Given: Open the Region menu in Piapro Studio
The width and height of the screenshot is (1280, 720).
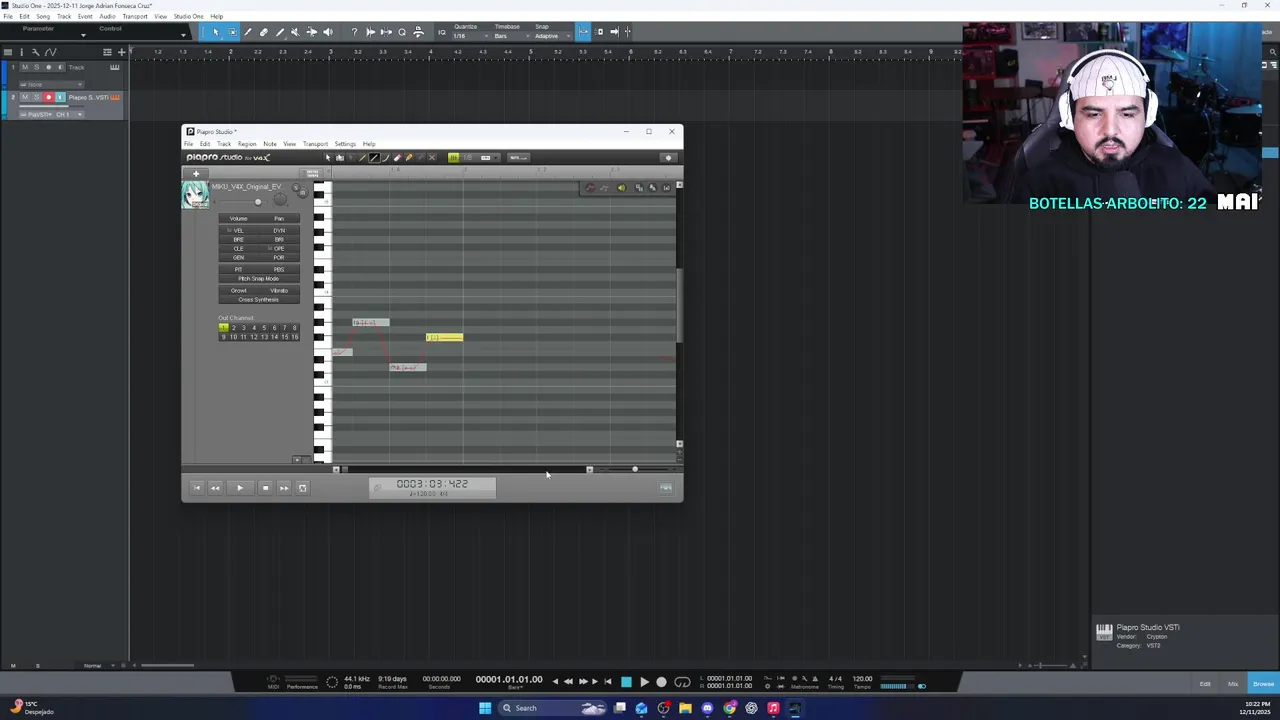Looking at the screenshot, I should click(x=247, y=144).
